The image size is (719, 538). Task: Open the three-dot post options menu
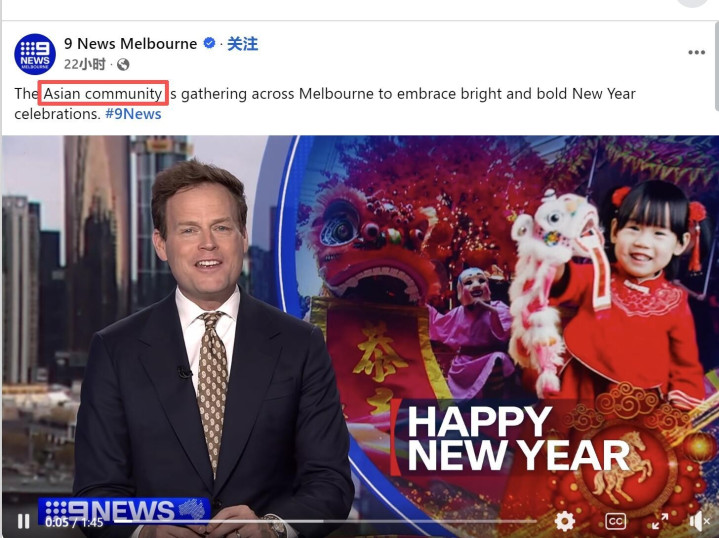[x=696, y=52]
